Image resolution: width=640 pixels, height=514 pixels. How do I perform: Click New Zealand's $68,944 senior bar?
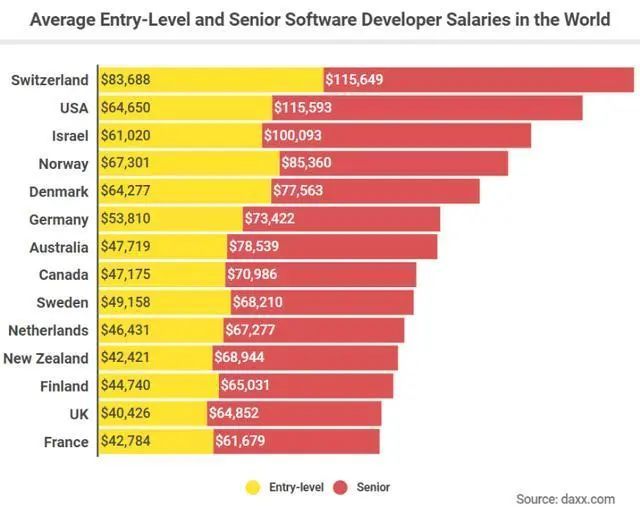click(305, 358)
